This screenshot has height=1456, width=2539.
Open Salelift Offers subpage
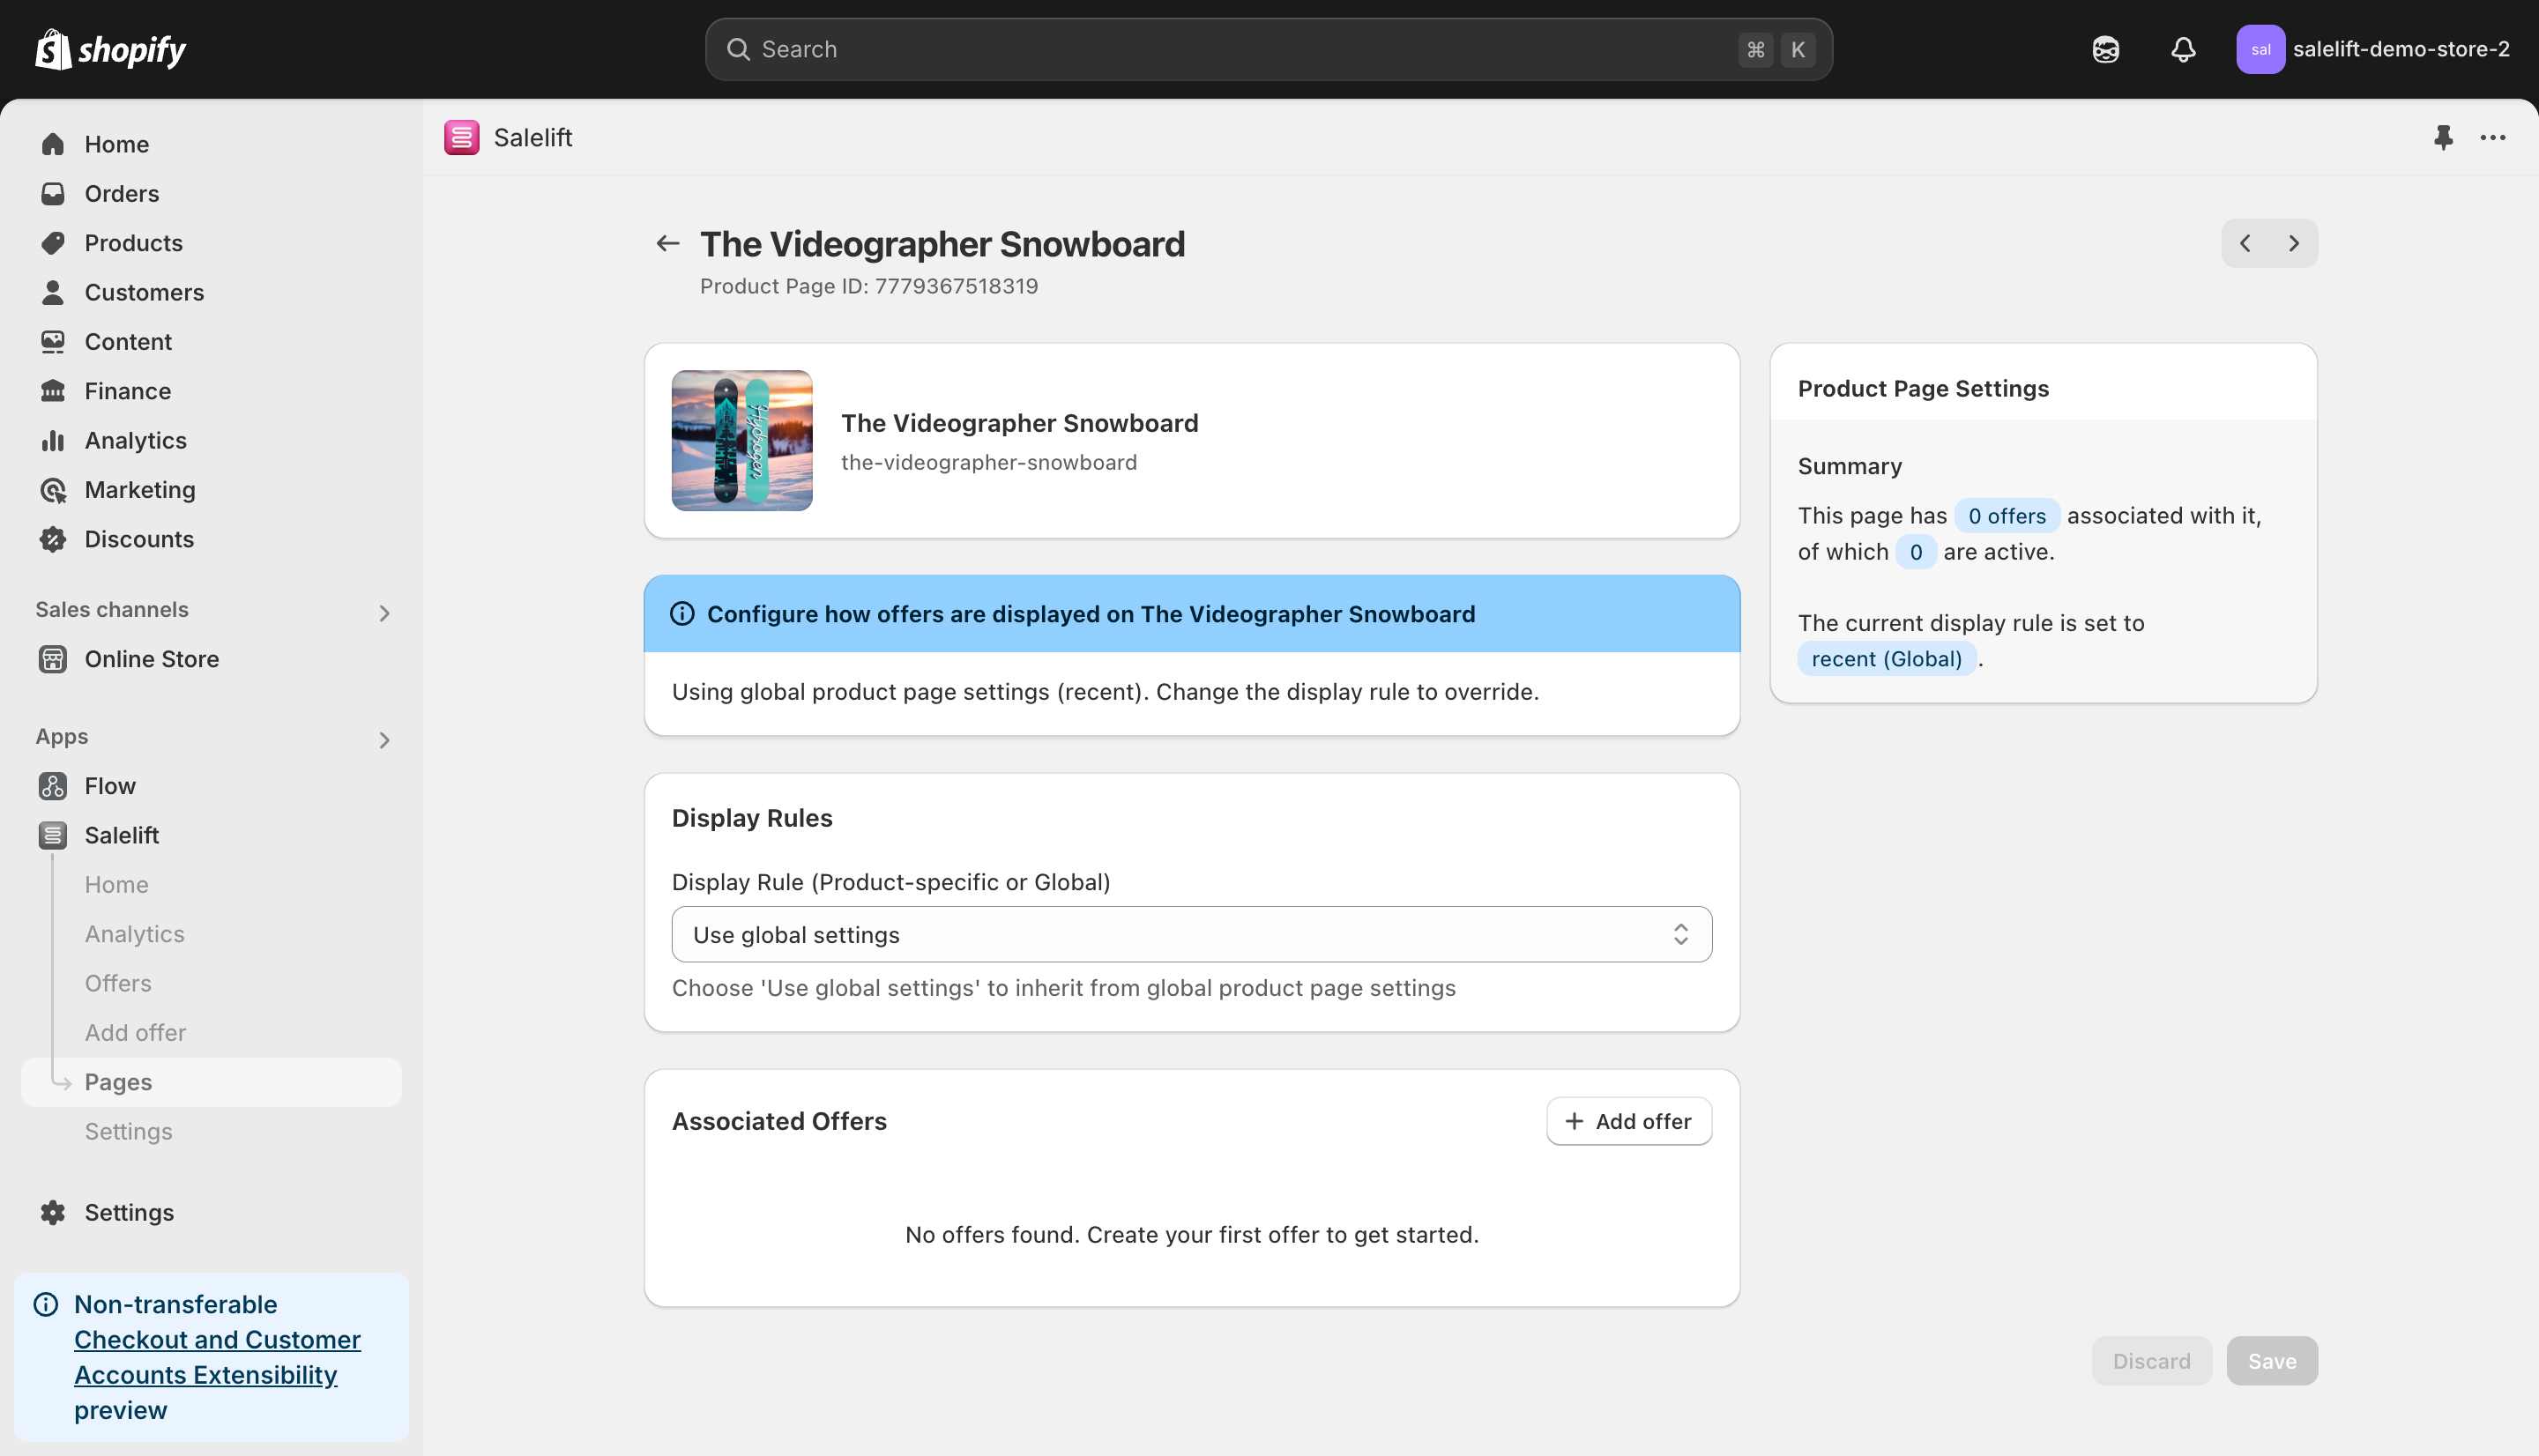(x=118, y=983)
